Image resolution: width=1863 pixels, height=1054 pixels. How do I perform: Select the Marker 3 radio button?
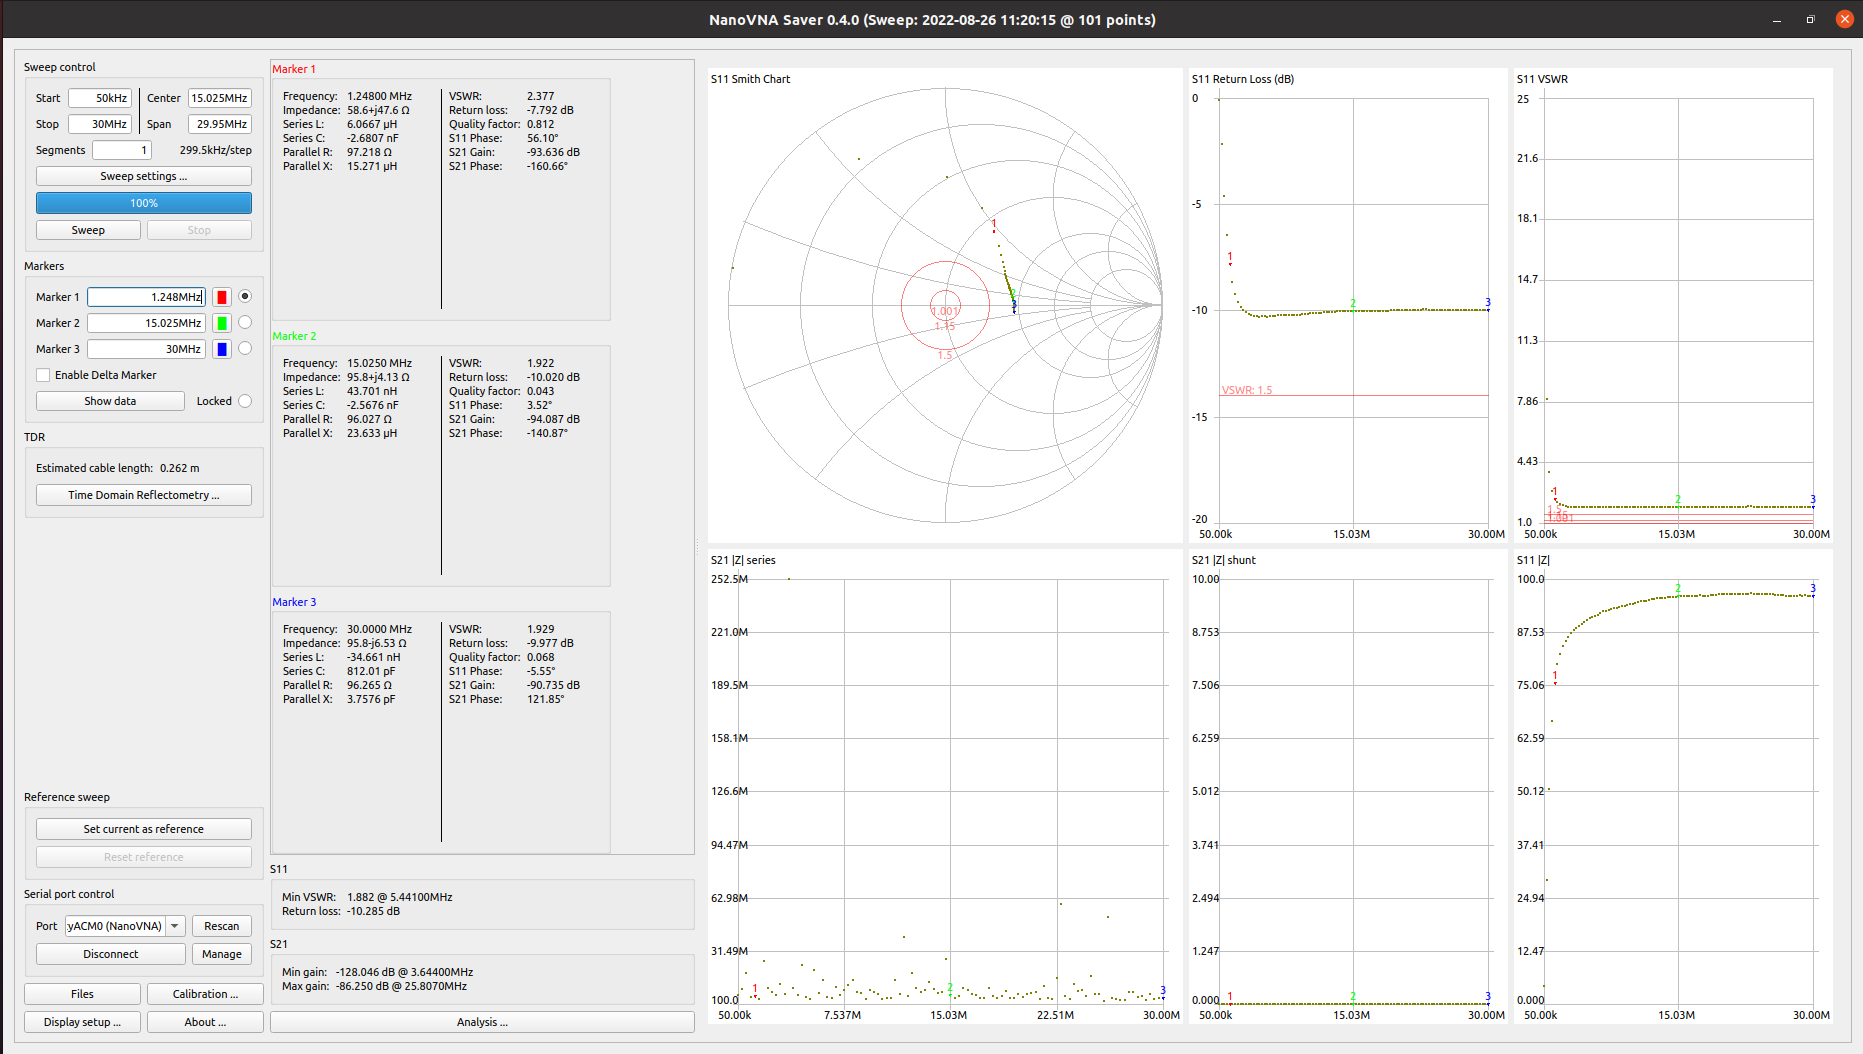pos(245,348)
